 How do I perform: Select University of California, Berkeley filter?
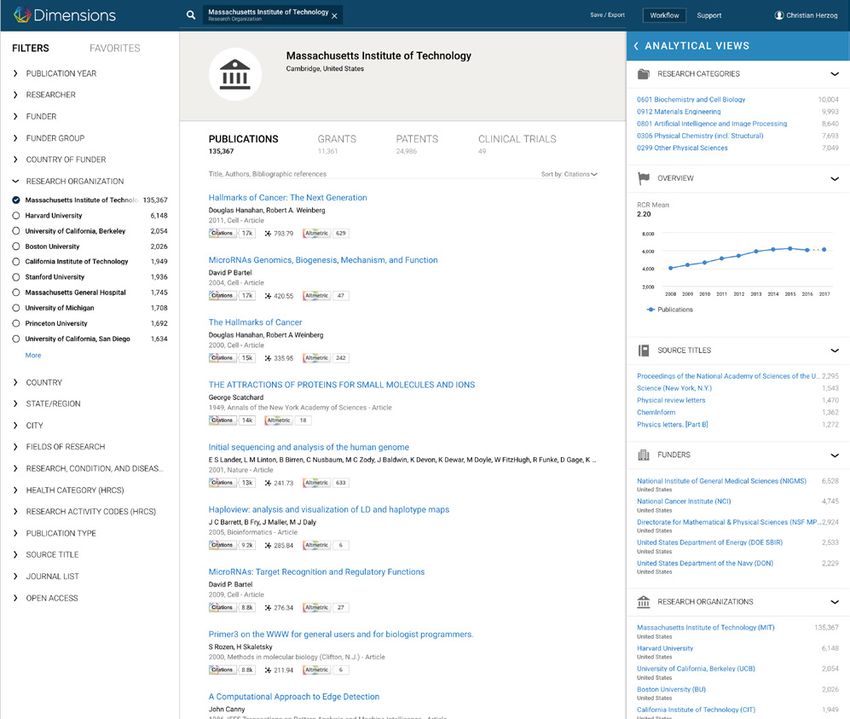16,231
